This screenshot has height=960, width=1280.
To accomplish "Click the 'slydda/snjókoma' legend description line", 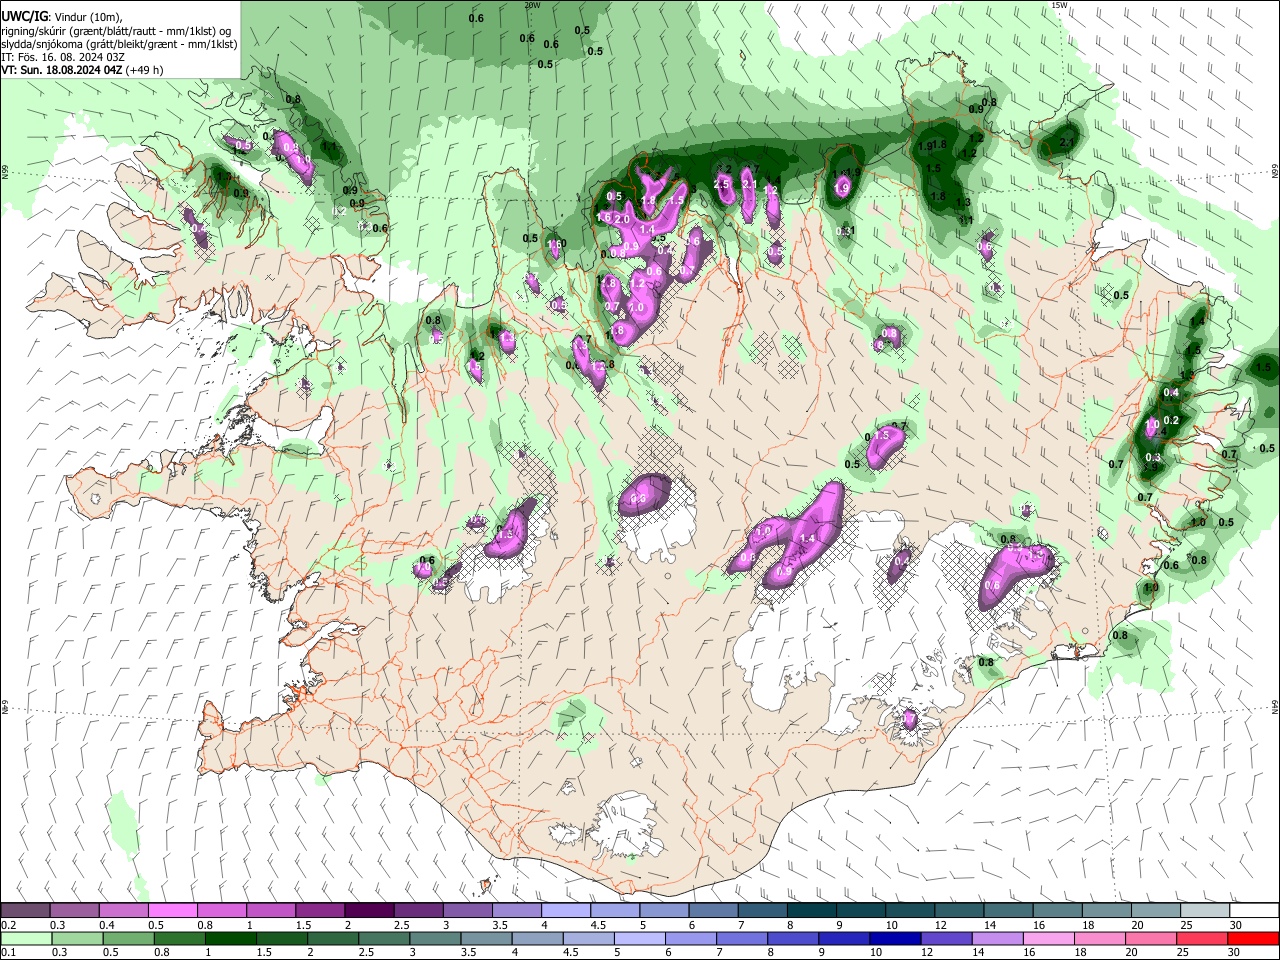I will click(119, 44).
